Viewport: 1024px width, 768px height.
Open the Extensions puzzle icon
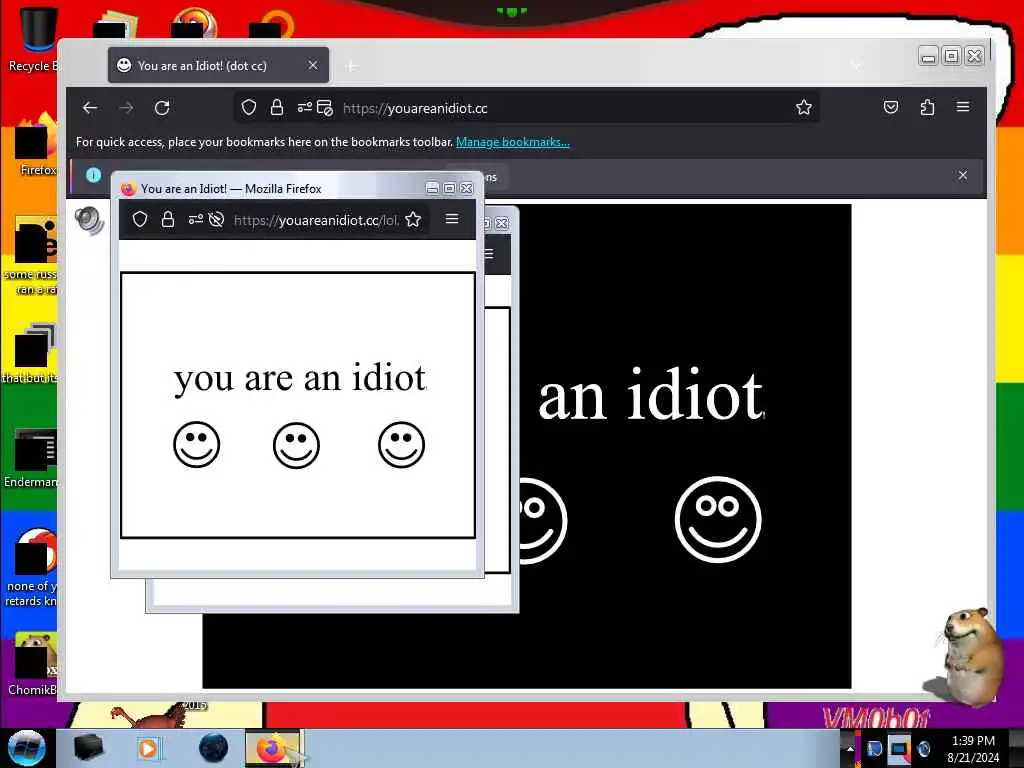(x=927, y=107)
